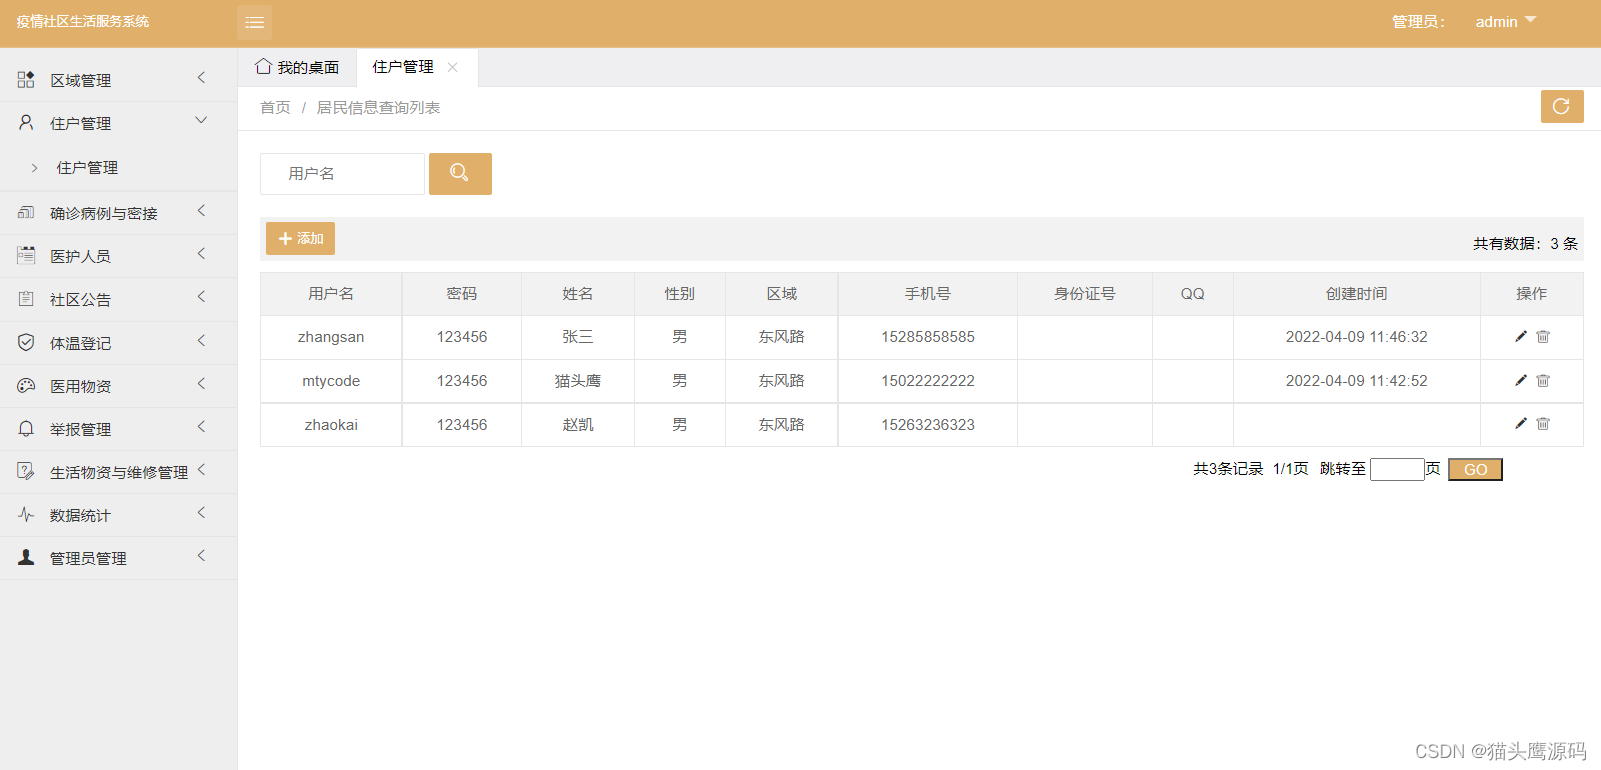Viewport: 1601px width, 770px height.
Task: Click the zhaokai username cell
Action: [331, 425]
